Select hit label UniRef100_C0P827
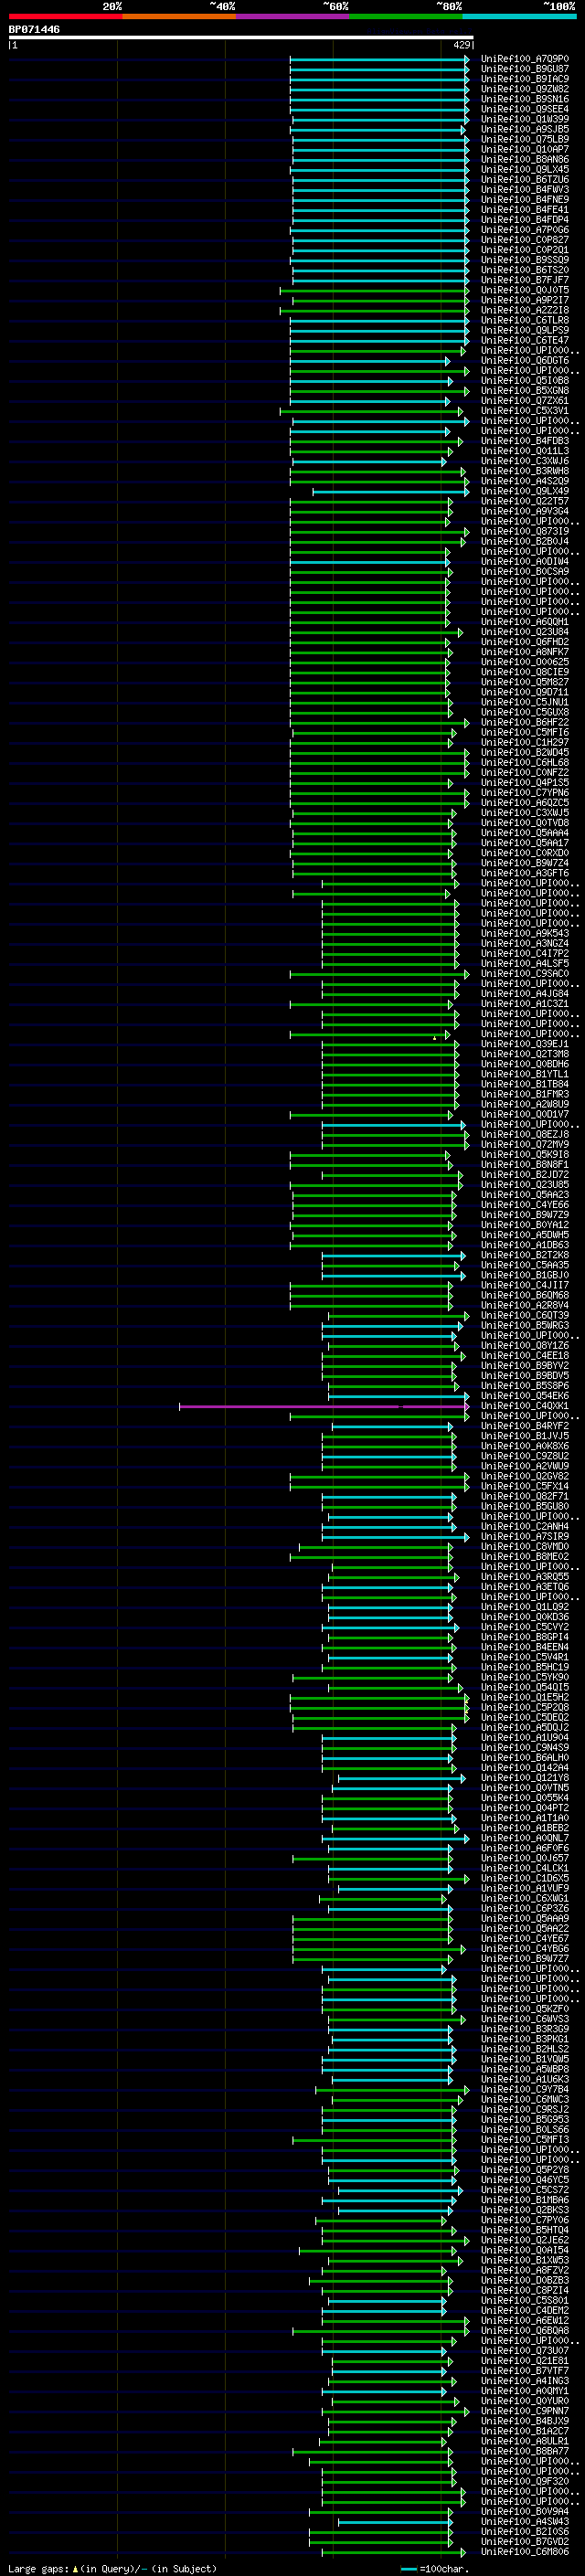Viewport: 585px width, 2576px height. tap(524, 240)
